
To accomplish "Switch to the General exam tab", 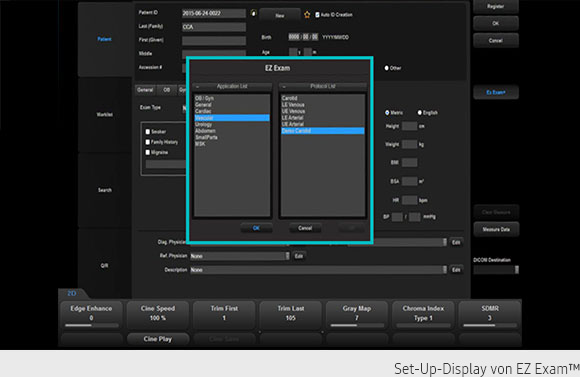I will [x=145, y=90].
